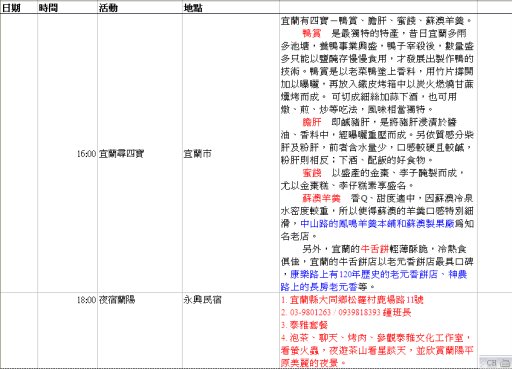Click the red line starting 看螢火蟲
This screenshot has height=369, width=512.
[x=377, y=350]
